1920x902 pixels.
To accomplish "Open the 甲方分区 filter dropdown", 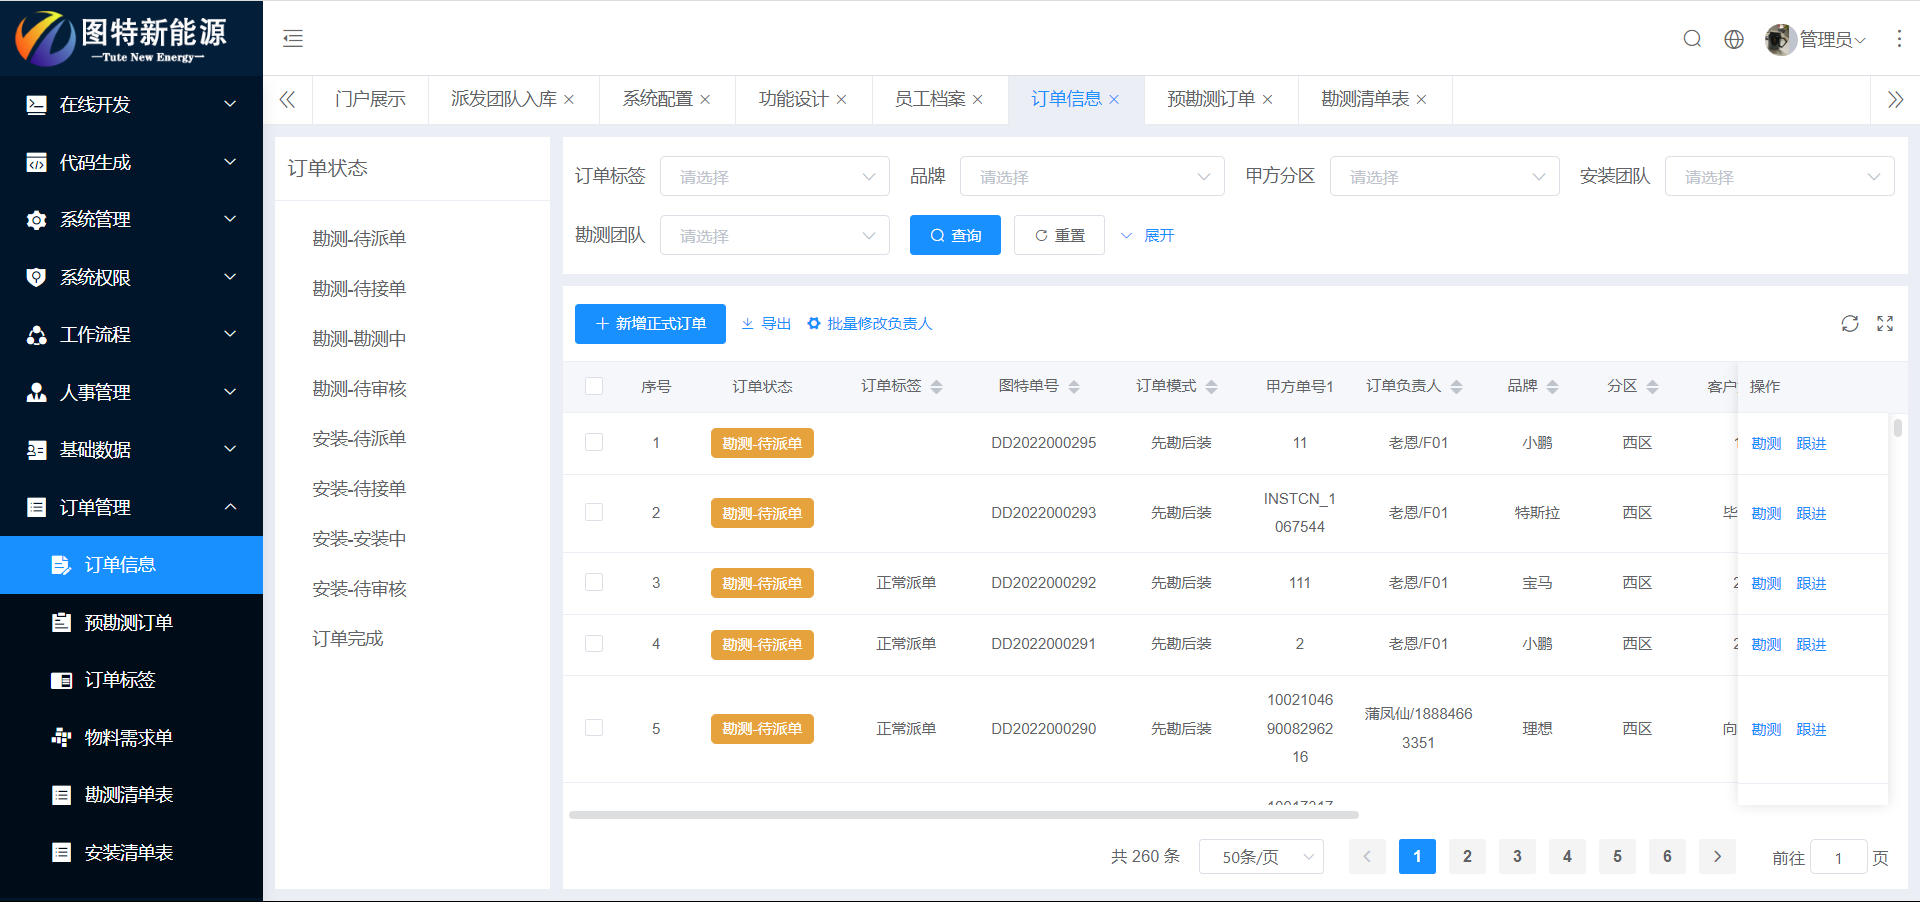I will click(x=1444, y=177).
